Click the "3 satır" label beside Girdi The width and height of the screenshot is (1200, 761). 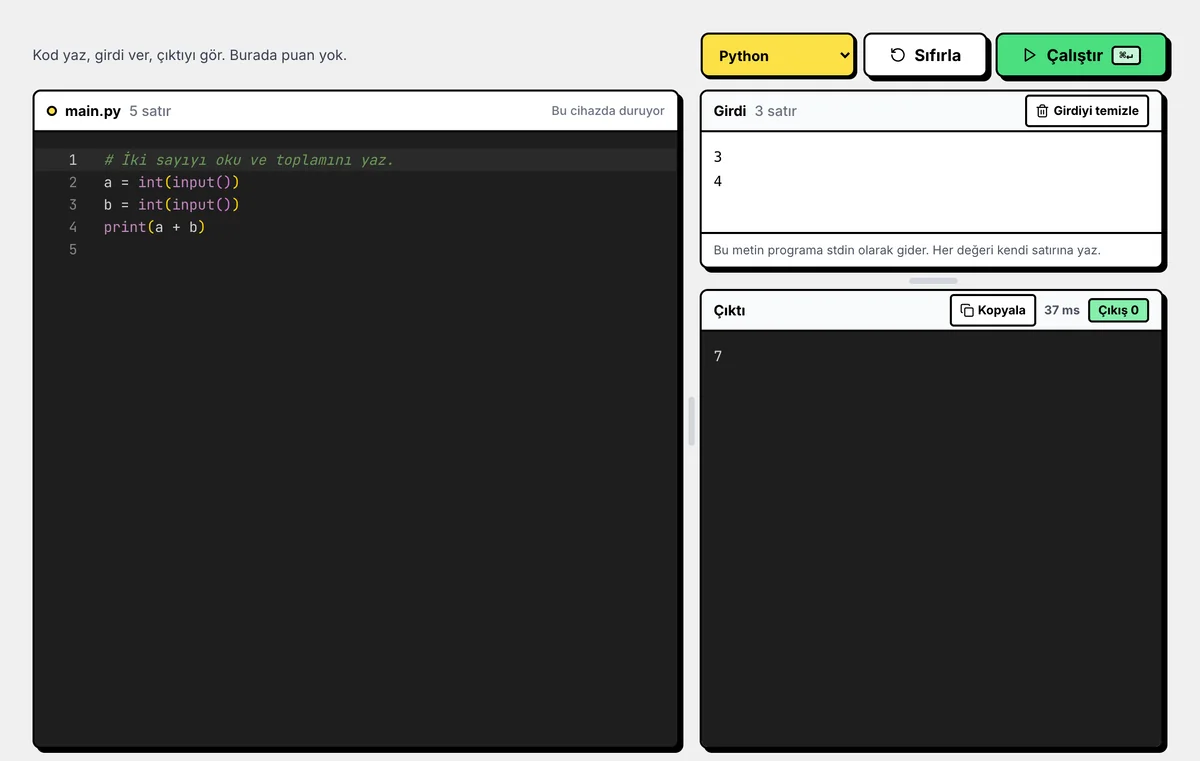(776, 111)
